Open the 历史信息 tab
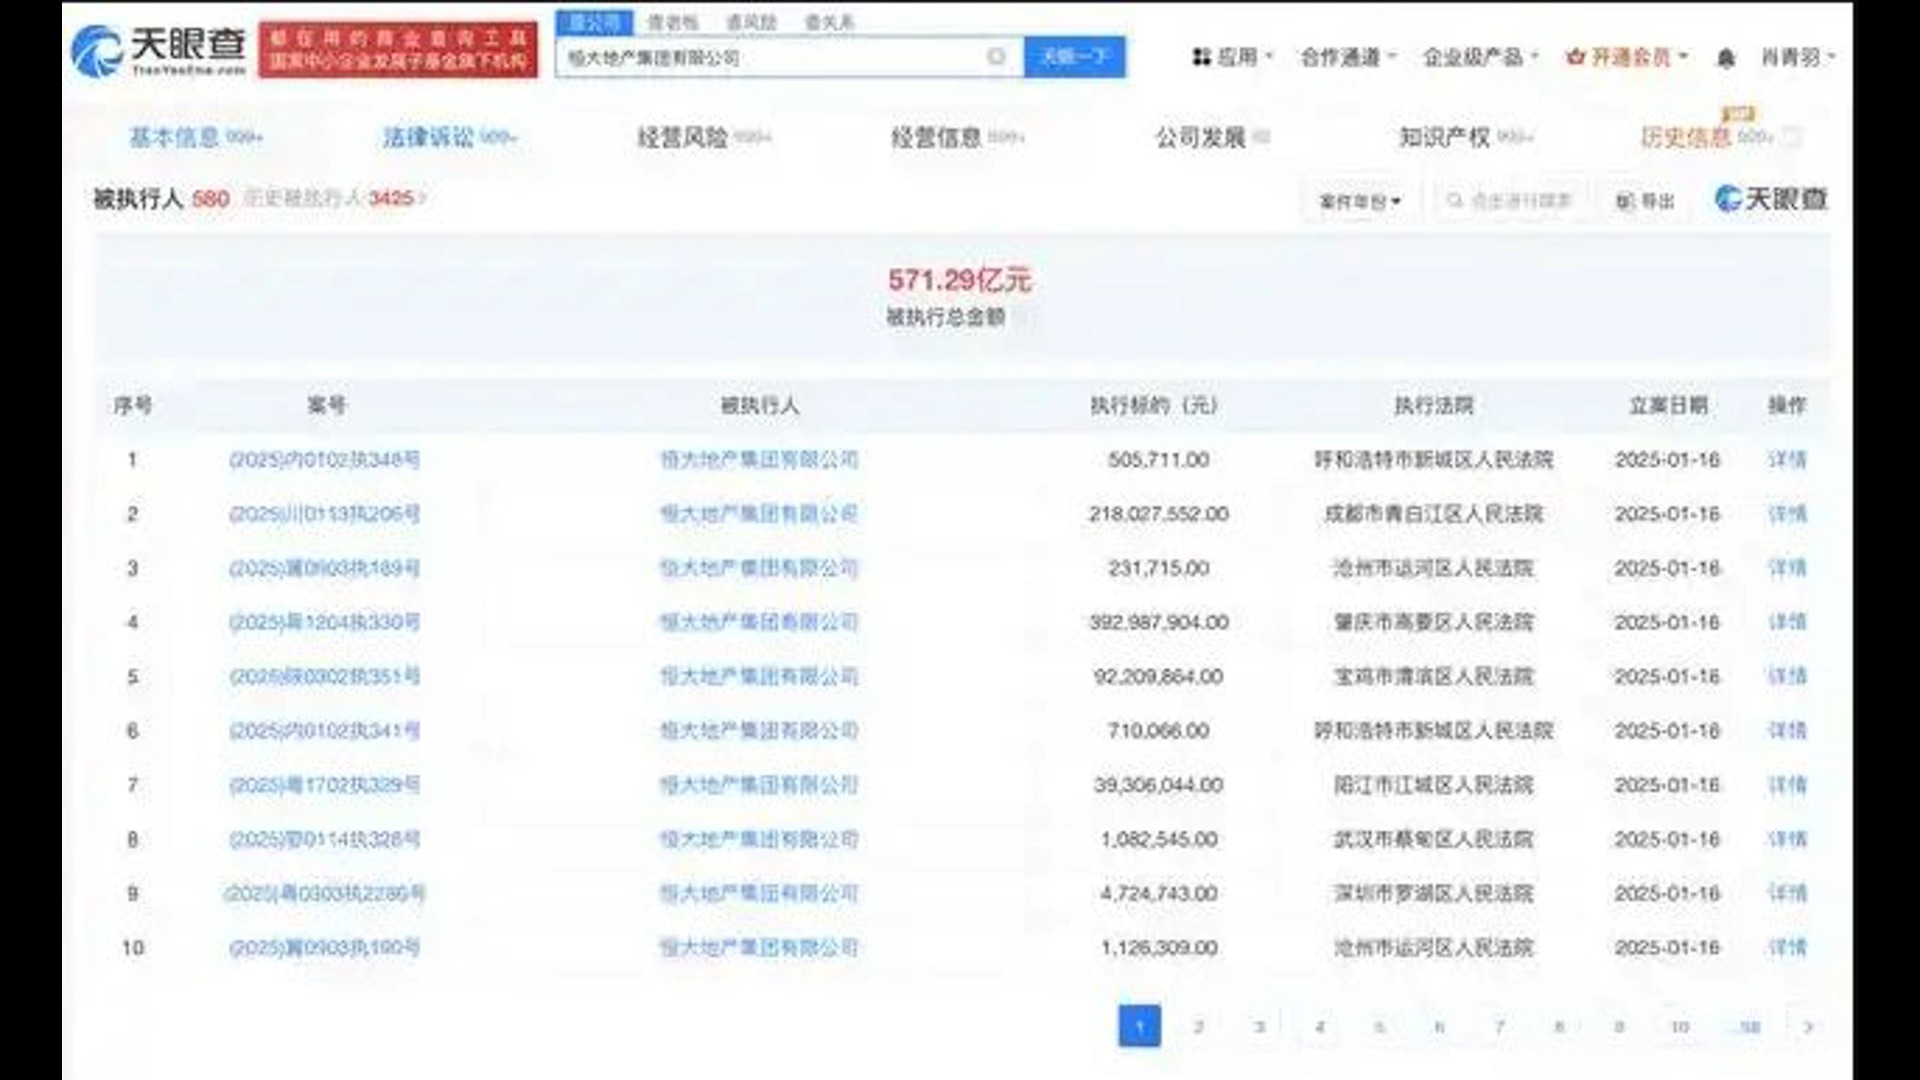 [x=1708, y=137]
